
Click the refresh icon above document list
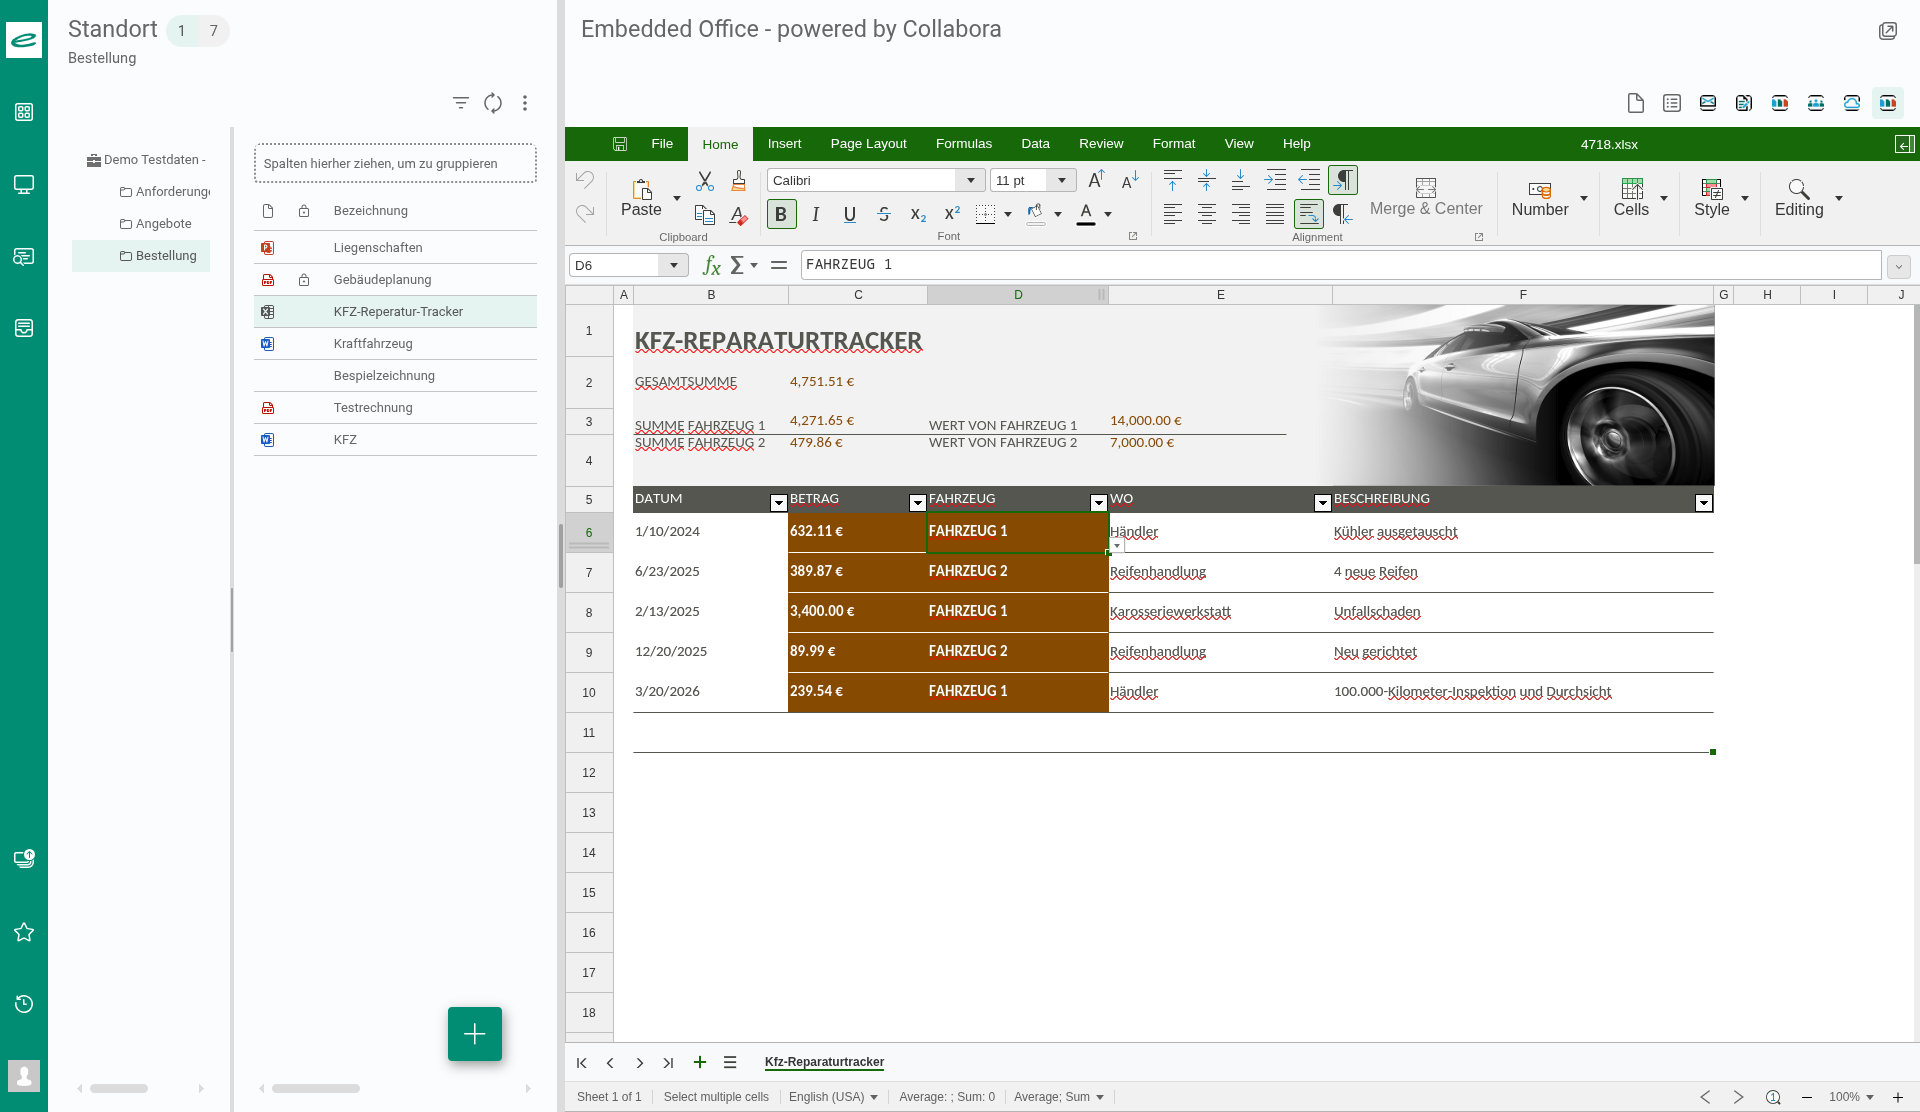(493, 103)
